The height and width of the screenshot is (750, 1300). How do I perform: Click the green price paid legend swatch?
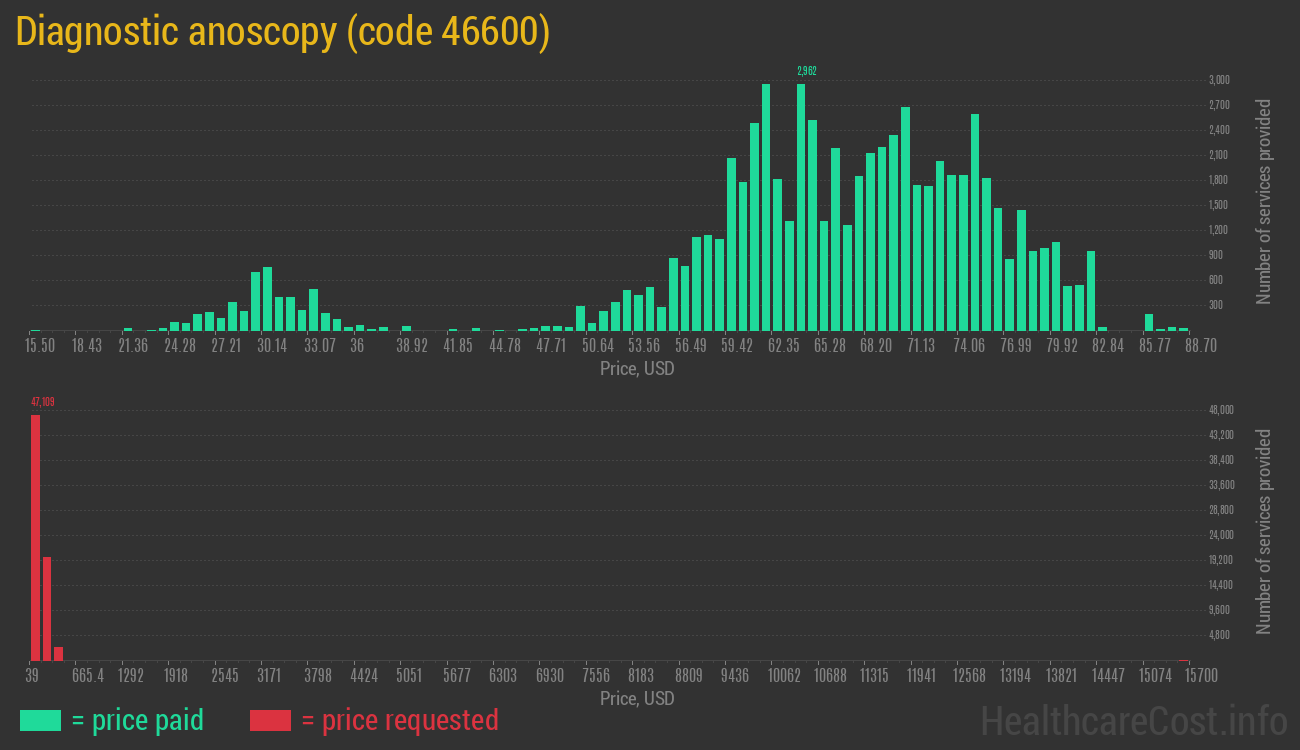pyautogui.click(x=40, y=720)
